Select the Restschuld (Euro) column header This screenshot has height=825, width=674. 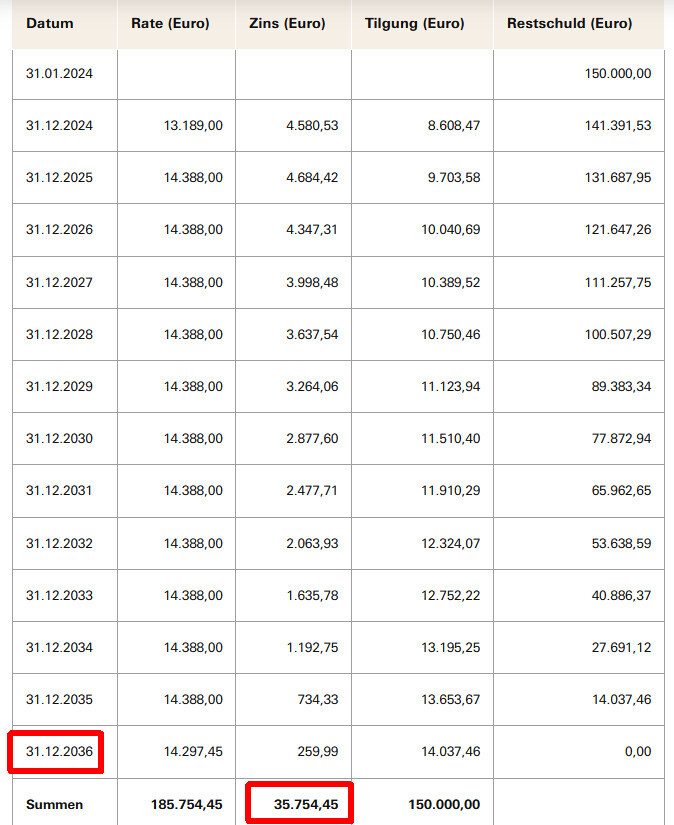pyautogui.click(x=570, y=23)
